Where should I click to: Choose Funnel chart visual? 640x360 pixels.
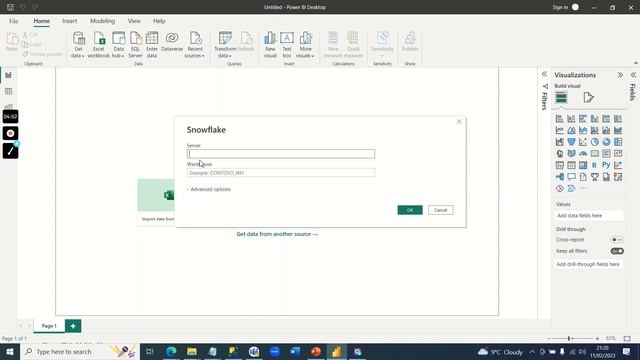point(571,142)
